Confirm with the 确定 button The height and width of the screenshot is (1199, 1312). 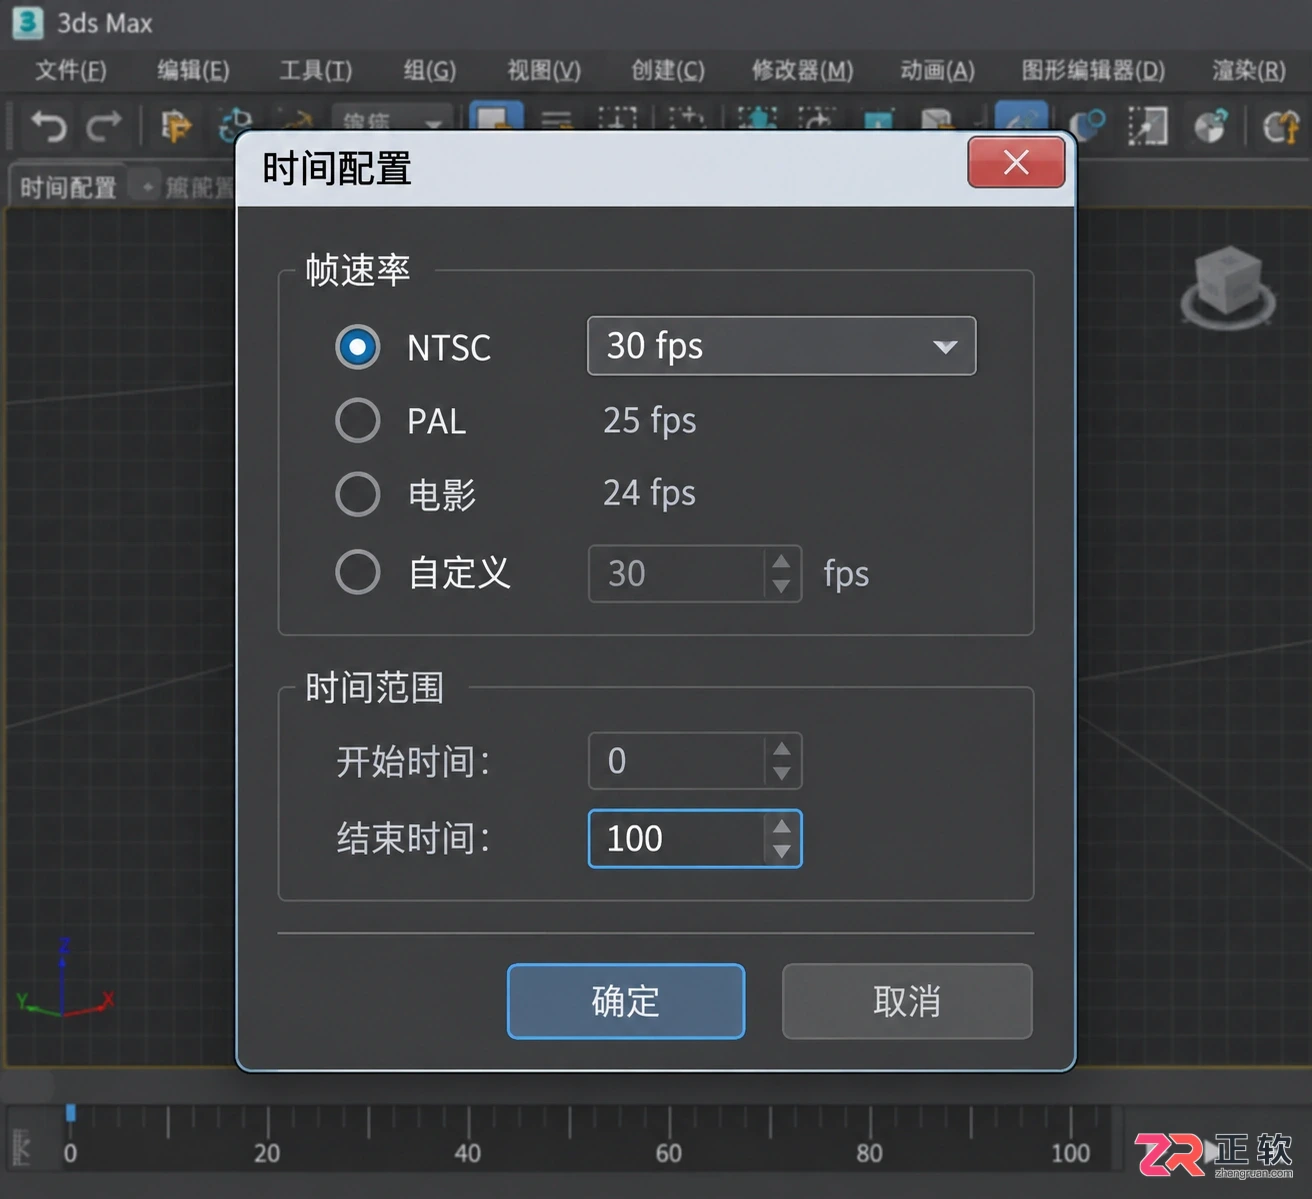[626, 1001]
